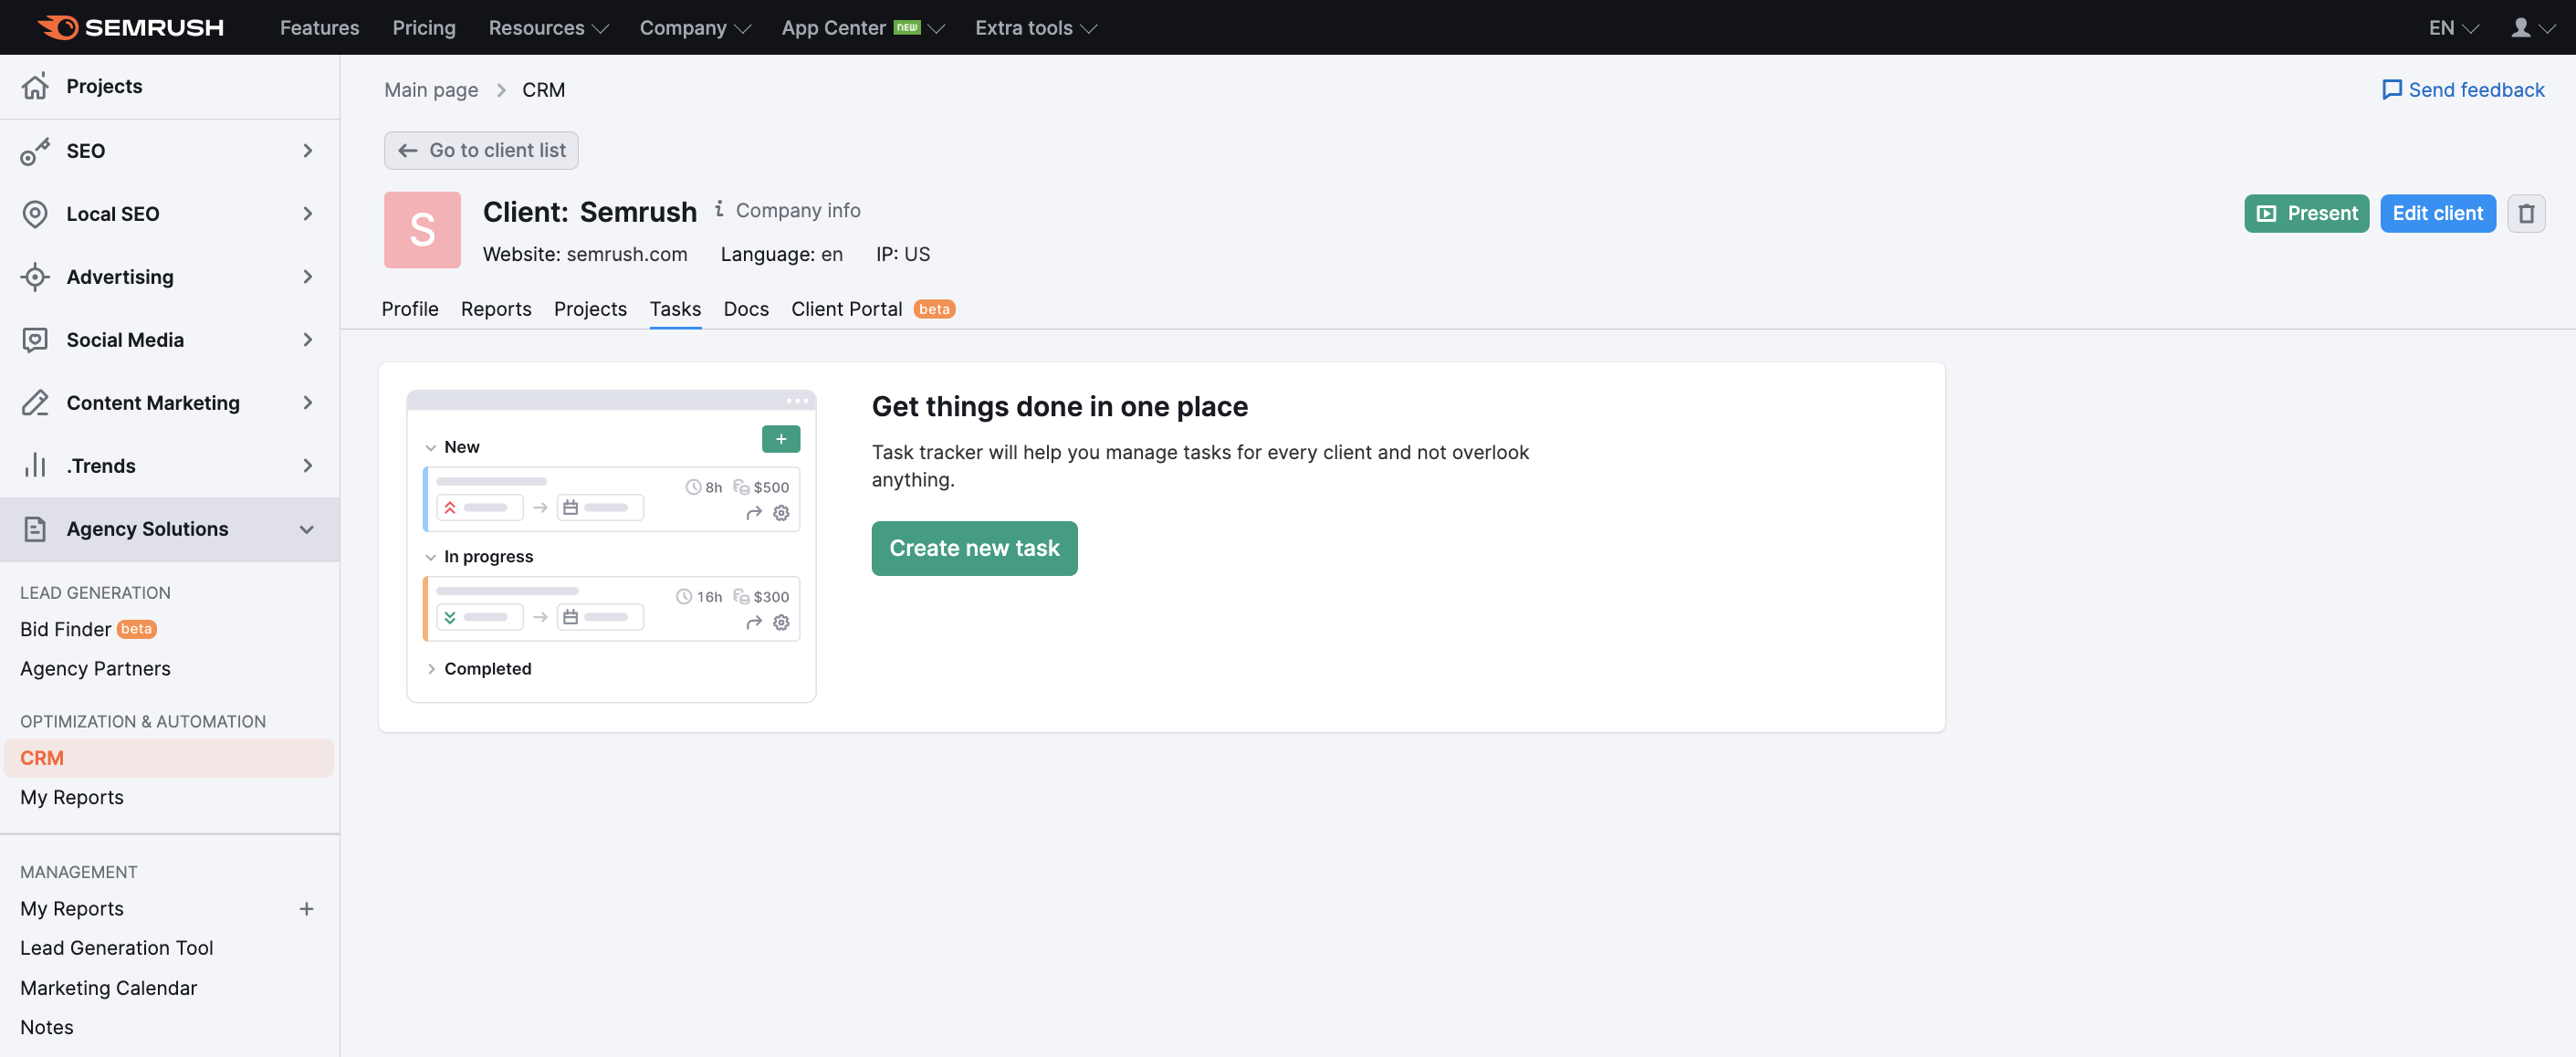Select the Tasks tab
The height and width of the screenshot is (1057, 2576).
[x=675, y=309]
